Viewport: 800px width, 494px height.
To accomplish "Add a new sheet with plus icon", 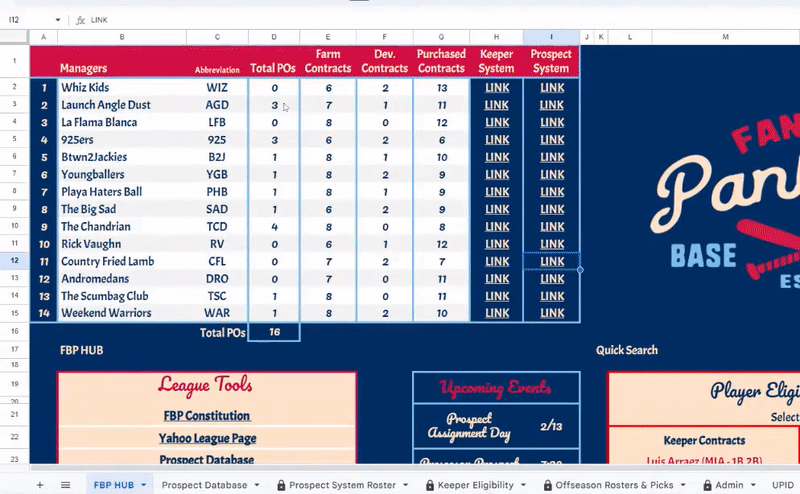I will [40, 485].
